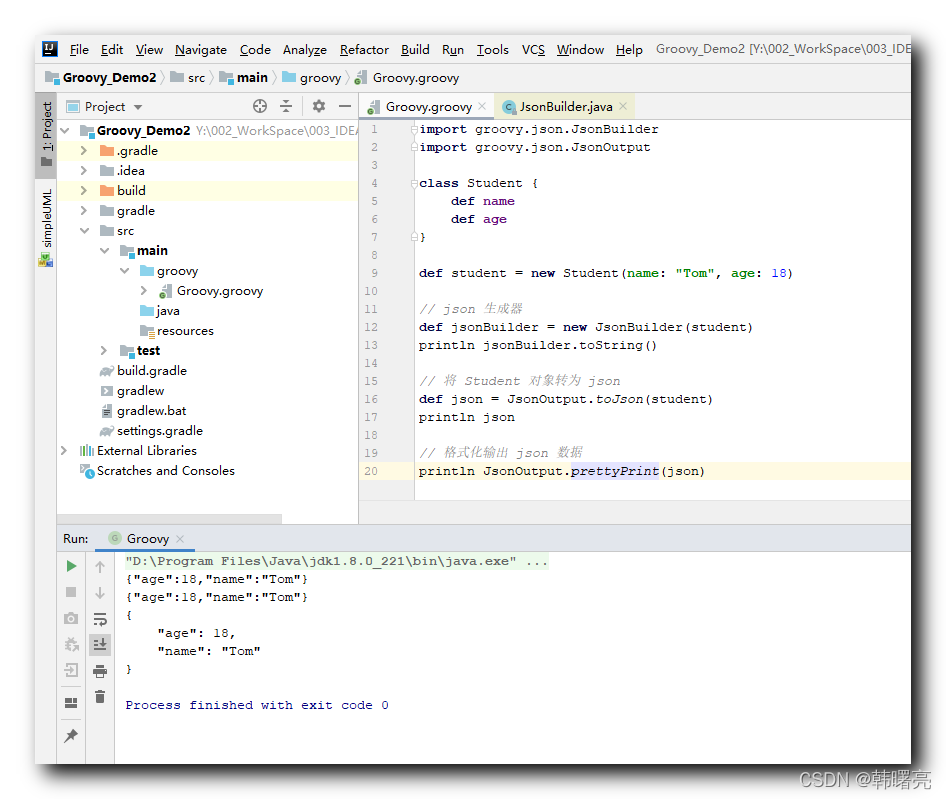Select the opened file in Project view
This screenshot has width=946, height=799.
(x=259, y=106)
